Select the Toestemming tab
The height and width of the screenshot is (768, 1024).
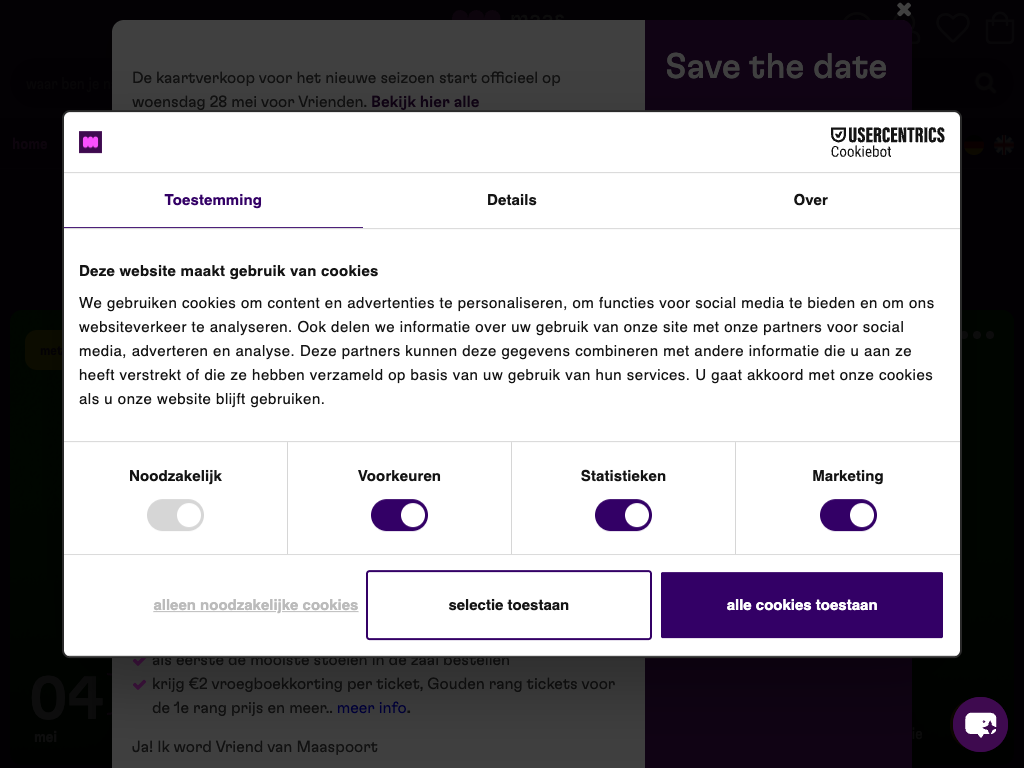tap(213, 200)
